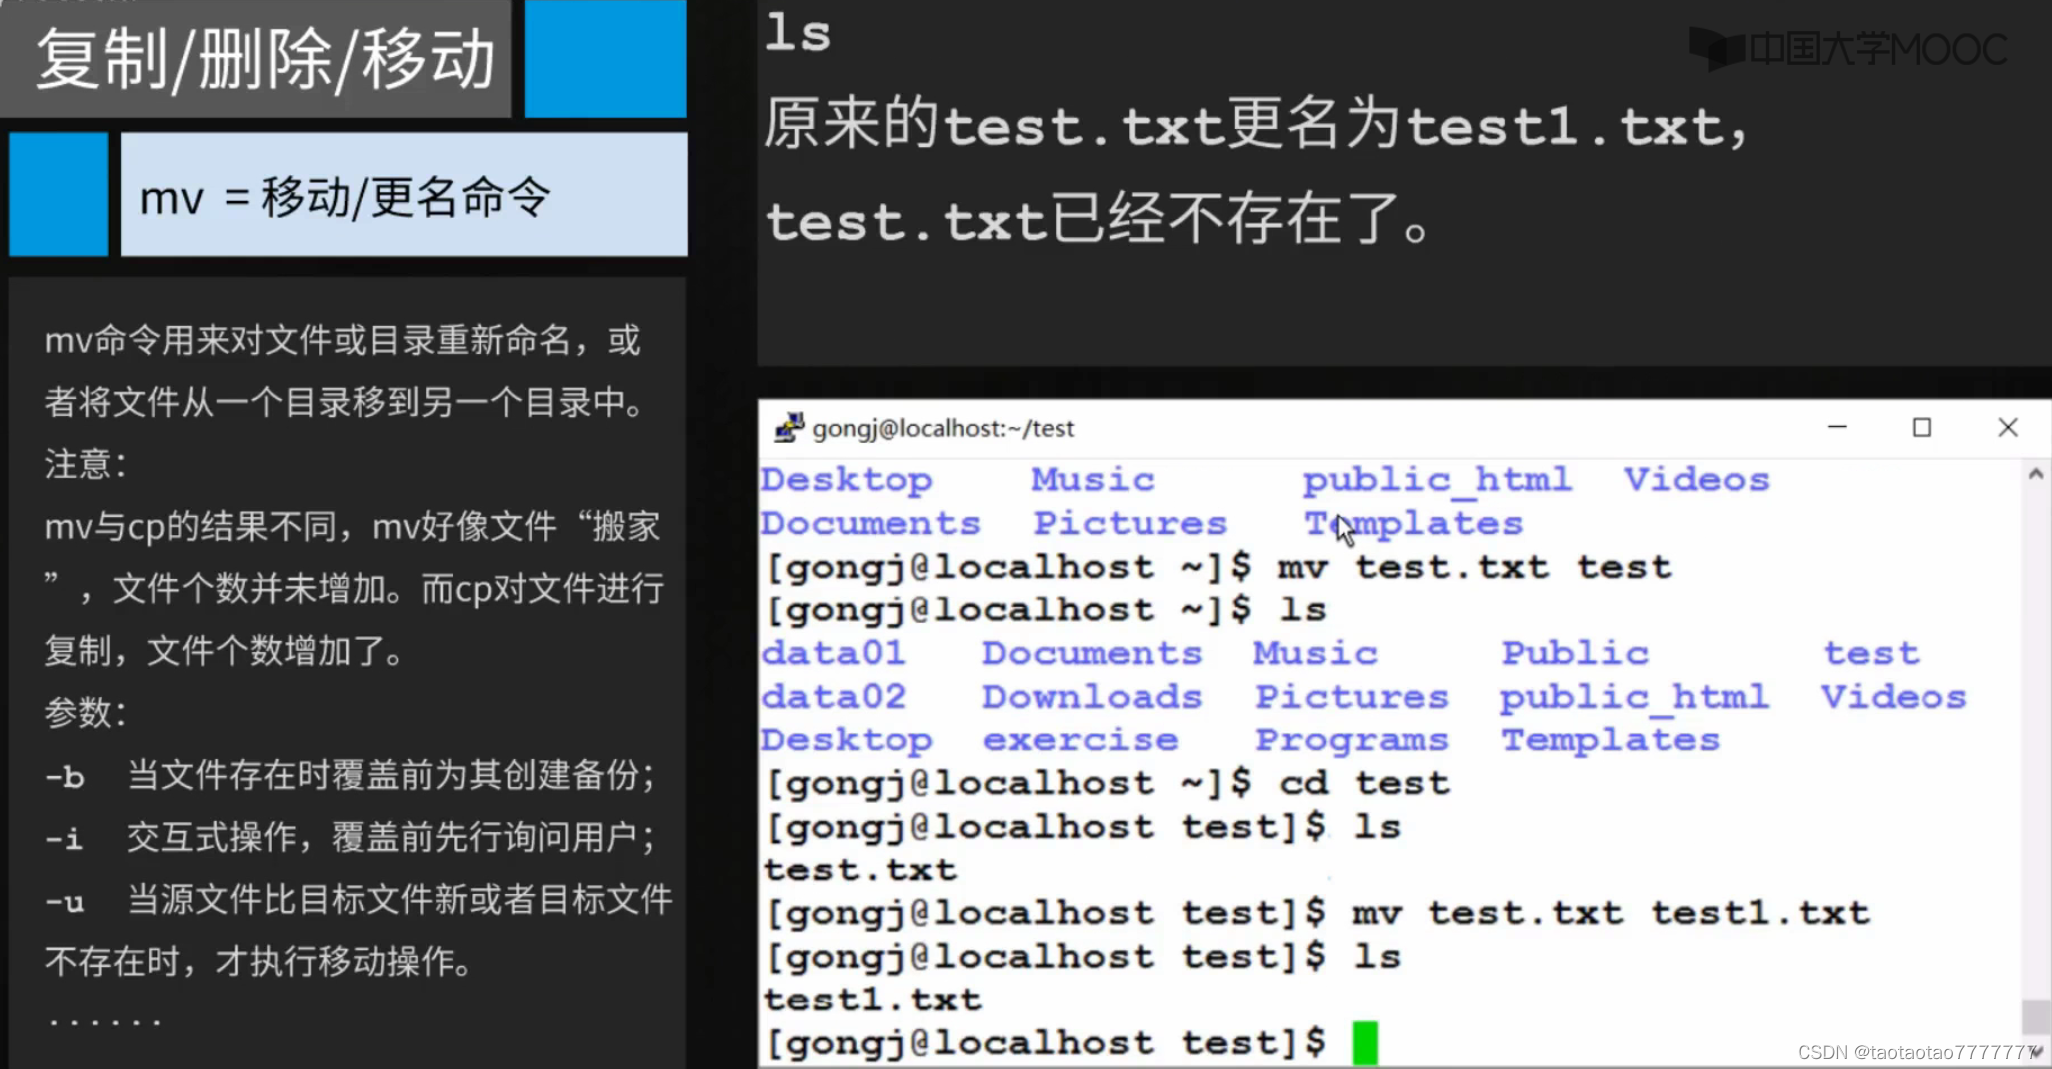Click the 'mv = 移动/更名命令' heading box
This screenshot has height=1069, width=2052.
pos(404,195)
